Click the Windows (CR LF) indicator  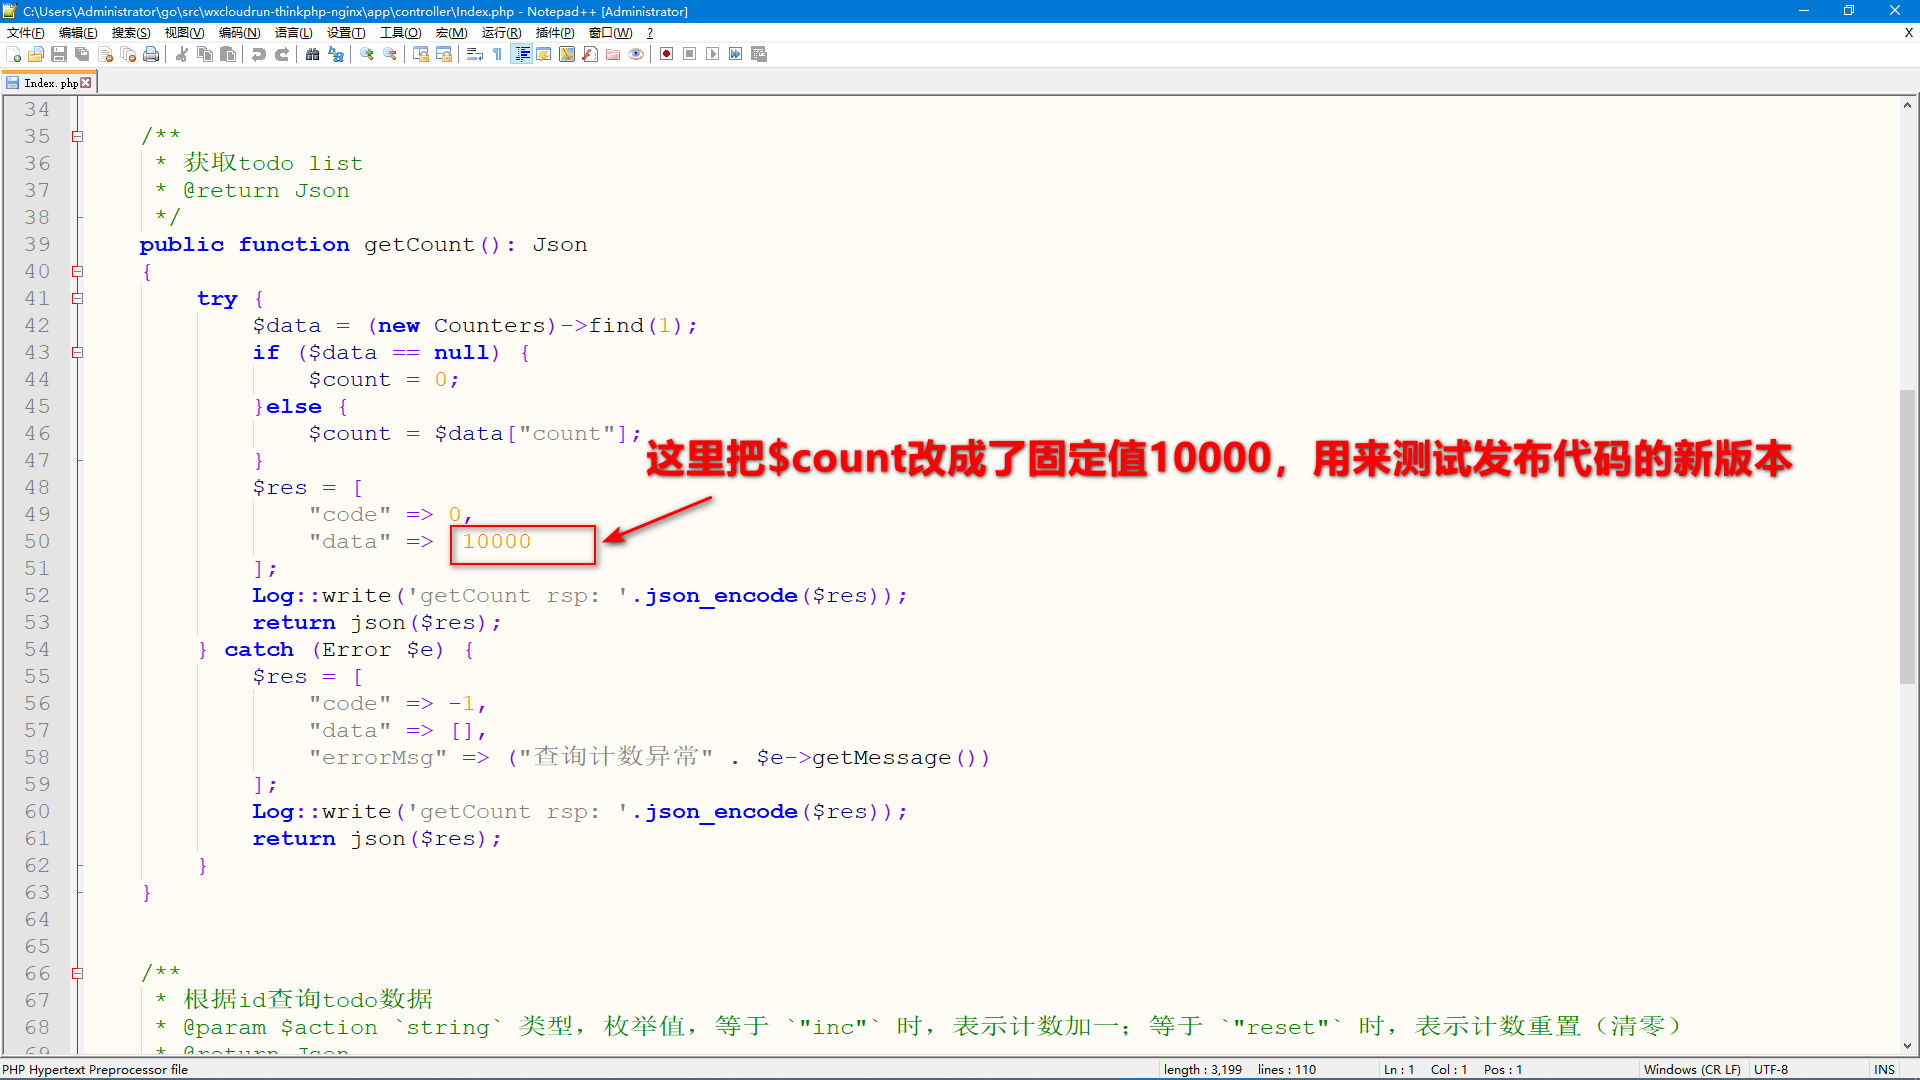pos(1692,1069)
